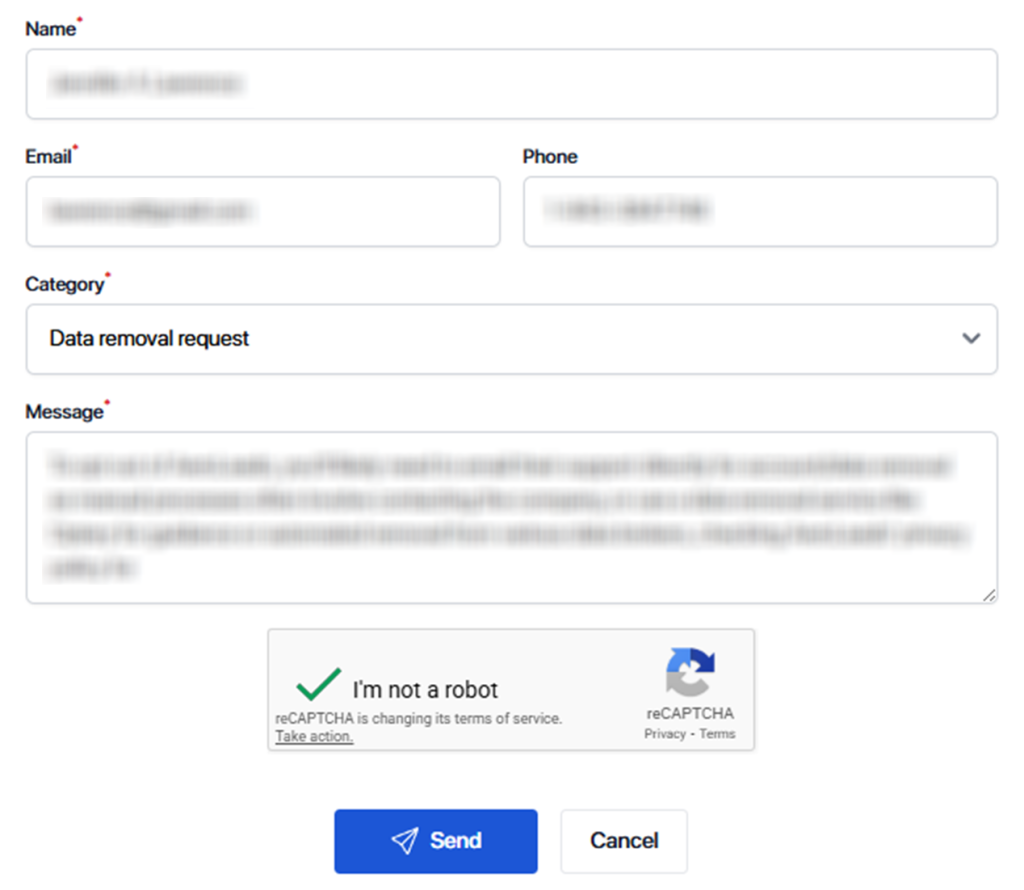Click the "I'm not a robot" text
The width and height of the screenshot is (1024, 890).
[x=425, y=690]
